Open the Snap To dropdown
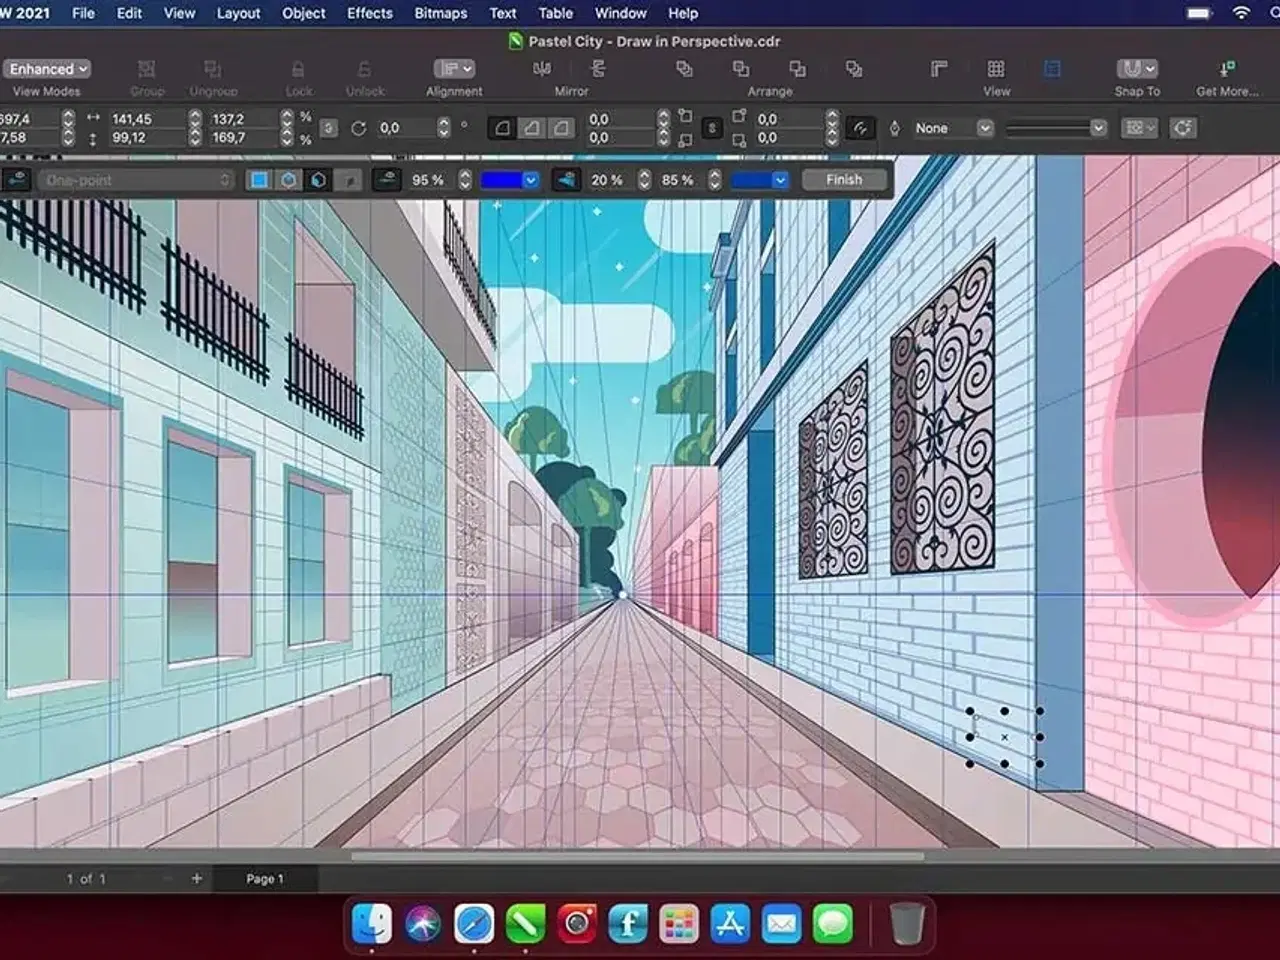This screenshot has height=960, width=1280. (x=1137, y=69)
